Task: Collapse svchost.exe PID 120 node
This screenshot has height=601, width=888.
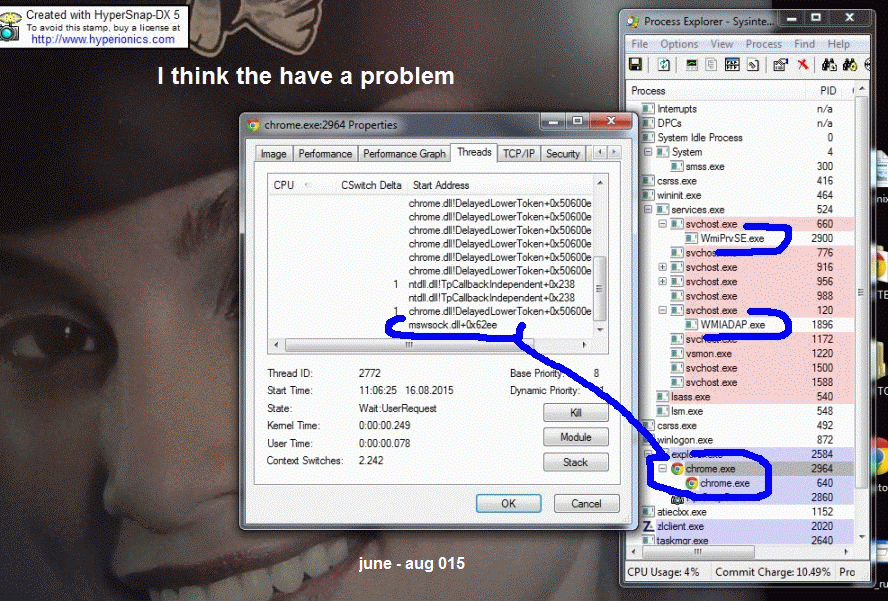Action: tap(663, 310)
